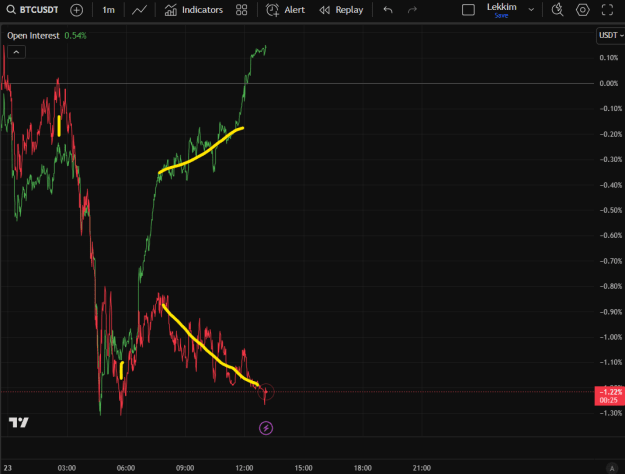Click the 0.10% scale label
This screenshot has width=625, height=474.
[609, 58]
